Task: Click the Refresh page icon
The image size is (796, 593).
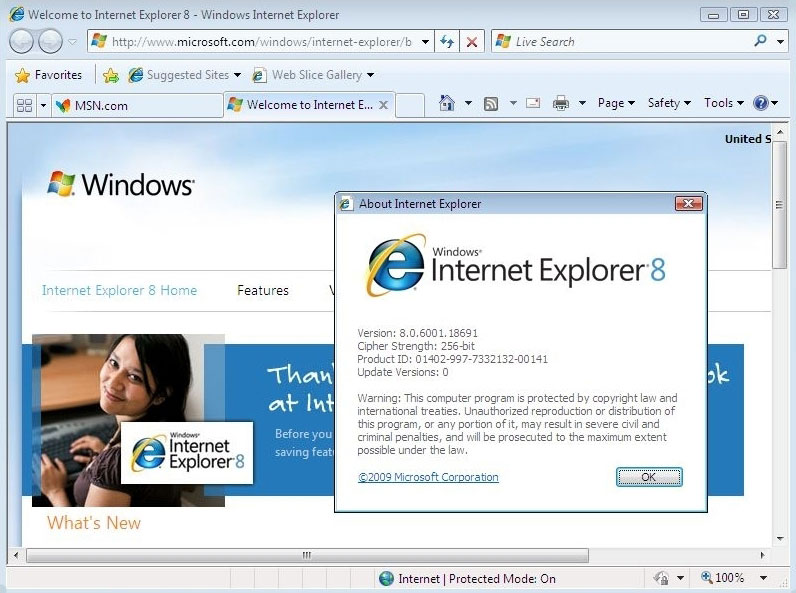Action: (x=447, y=42)
